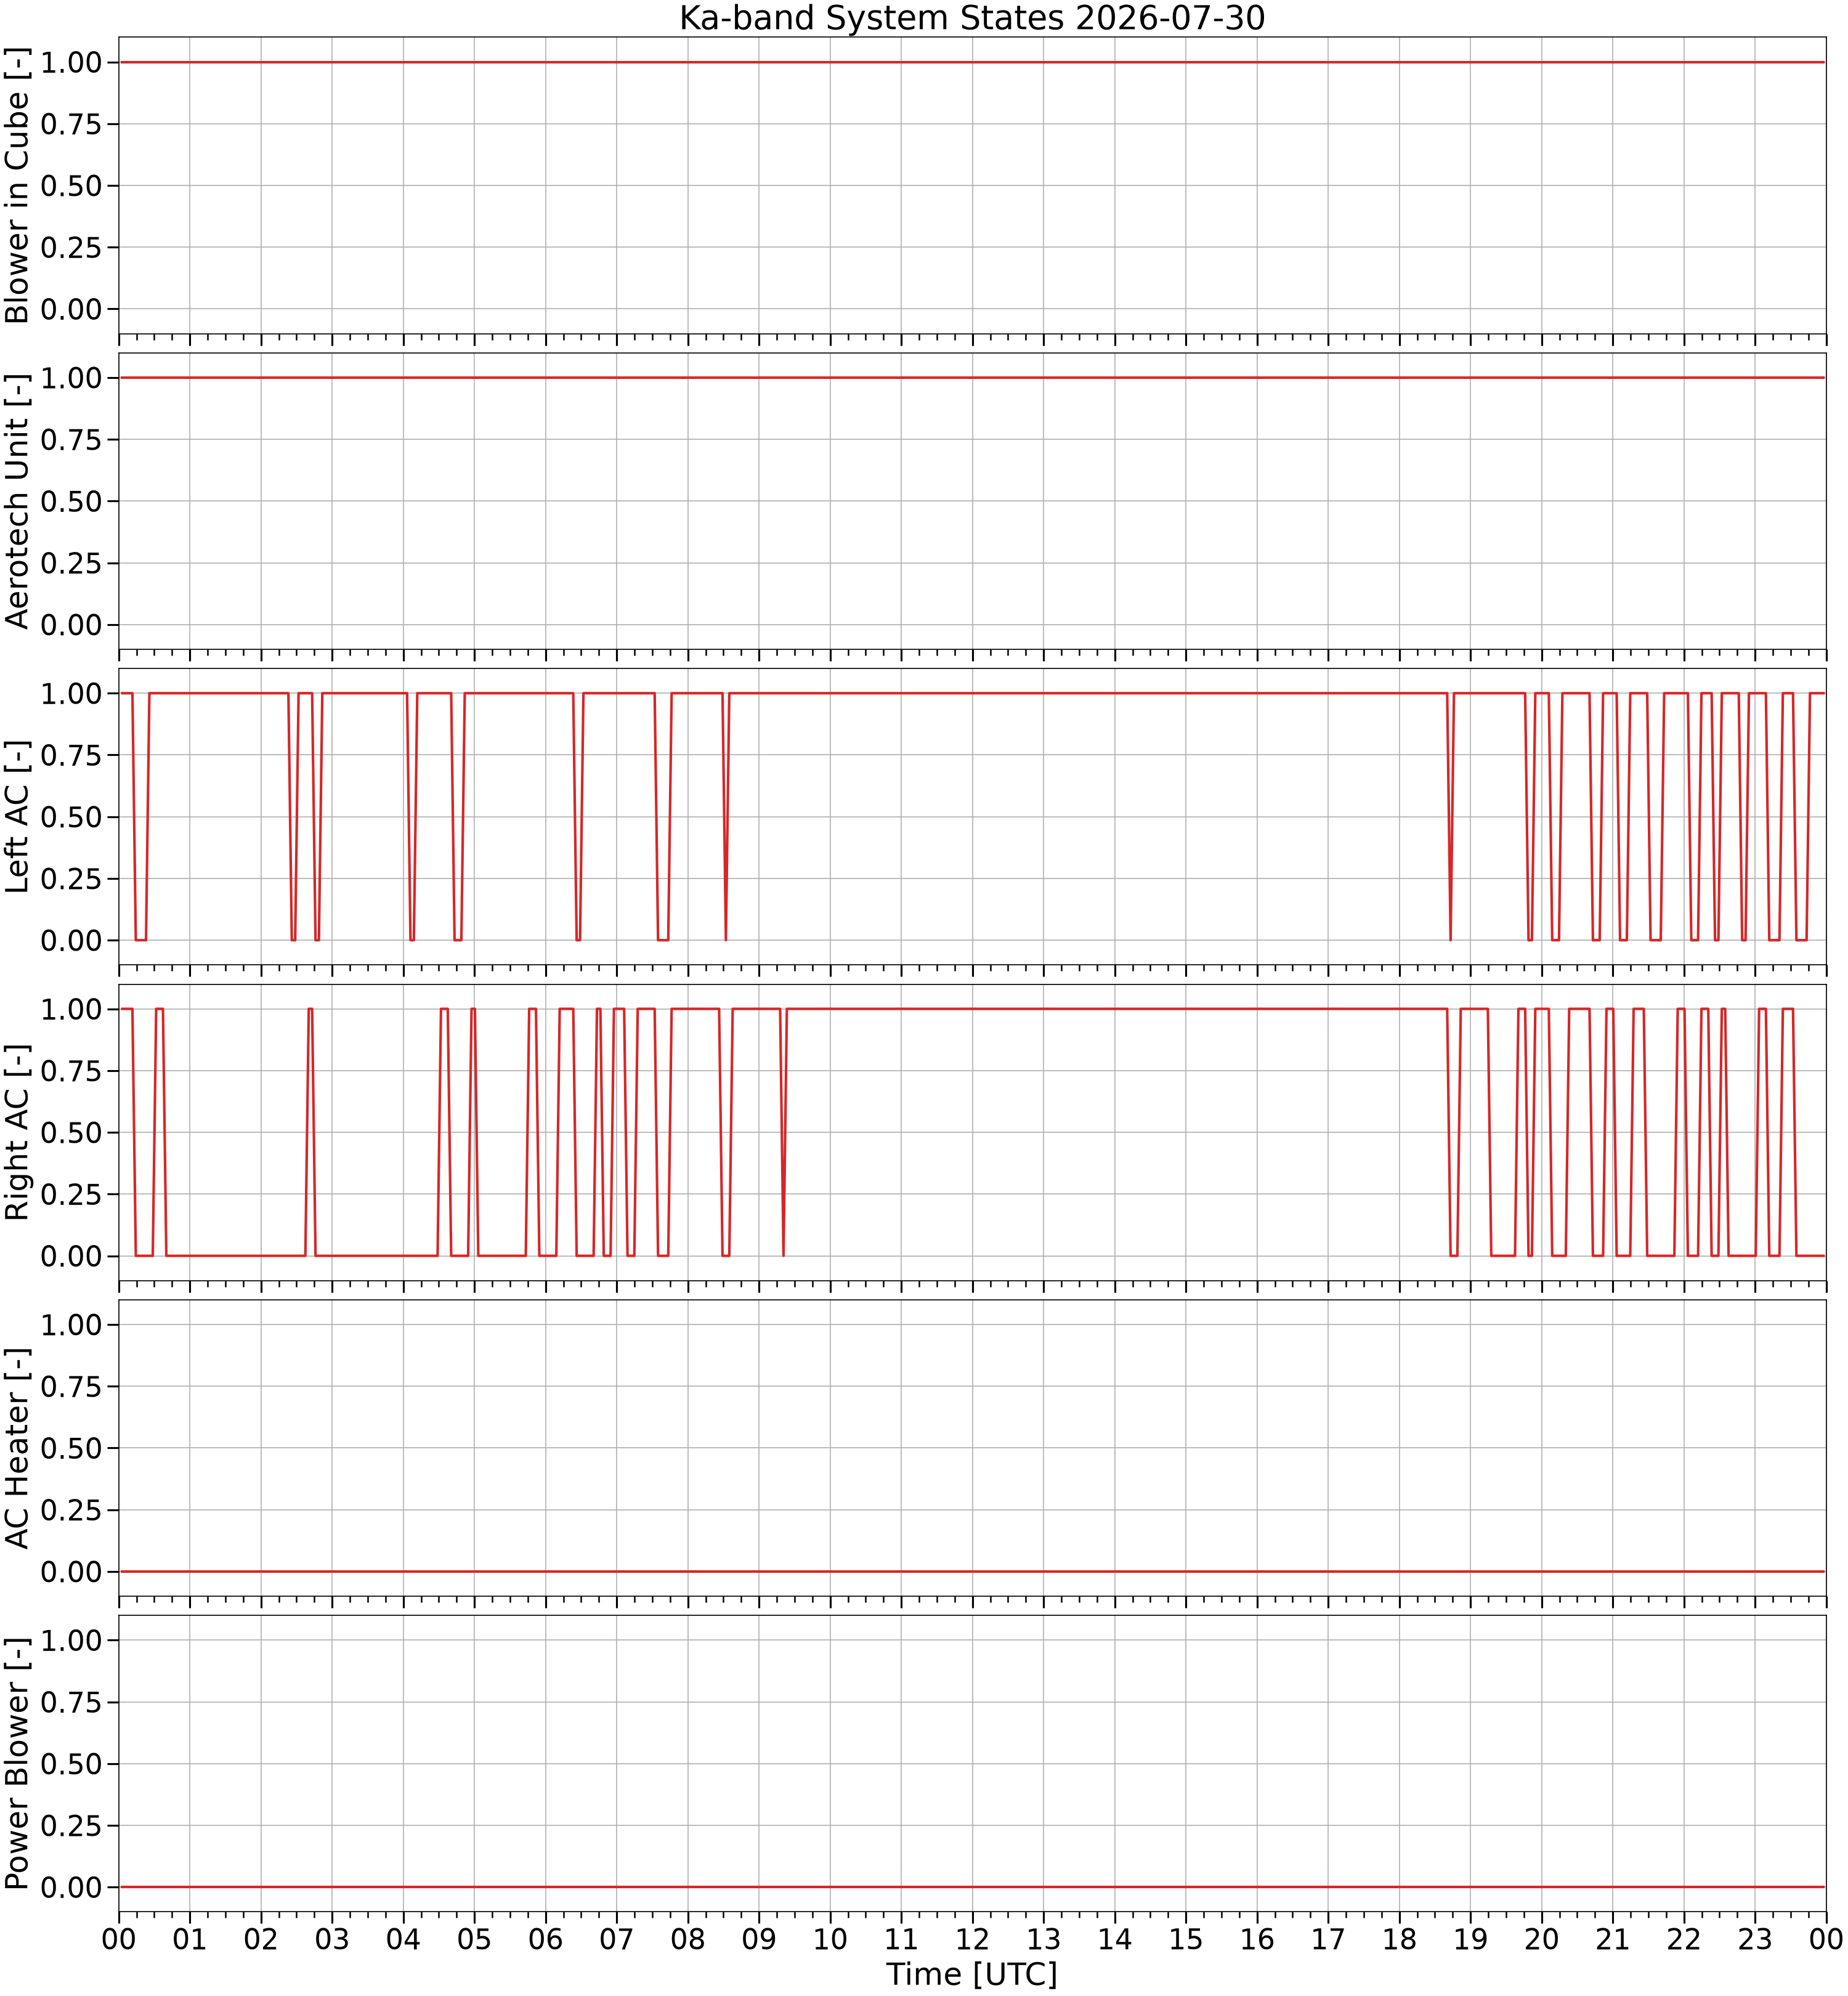Click the 1.00 tick of AC Heater
This screenshot has height=1996, width=1848.
tap(71, 1325)
